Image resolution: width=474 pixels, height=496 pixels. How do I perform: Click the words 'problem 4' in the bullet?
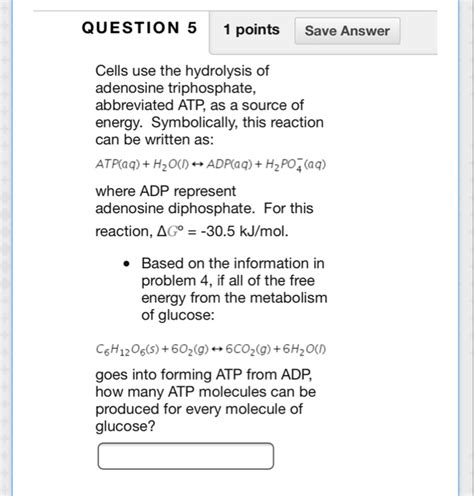pyautogui.click(x=174, y=281)
